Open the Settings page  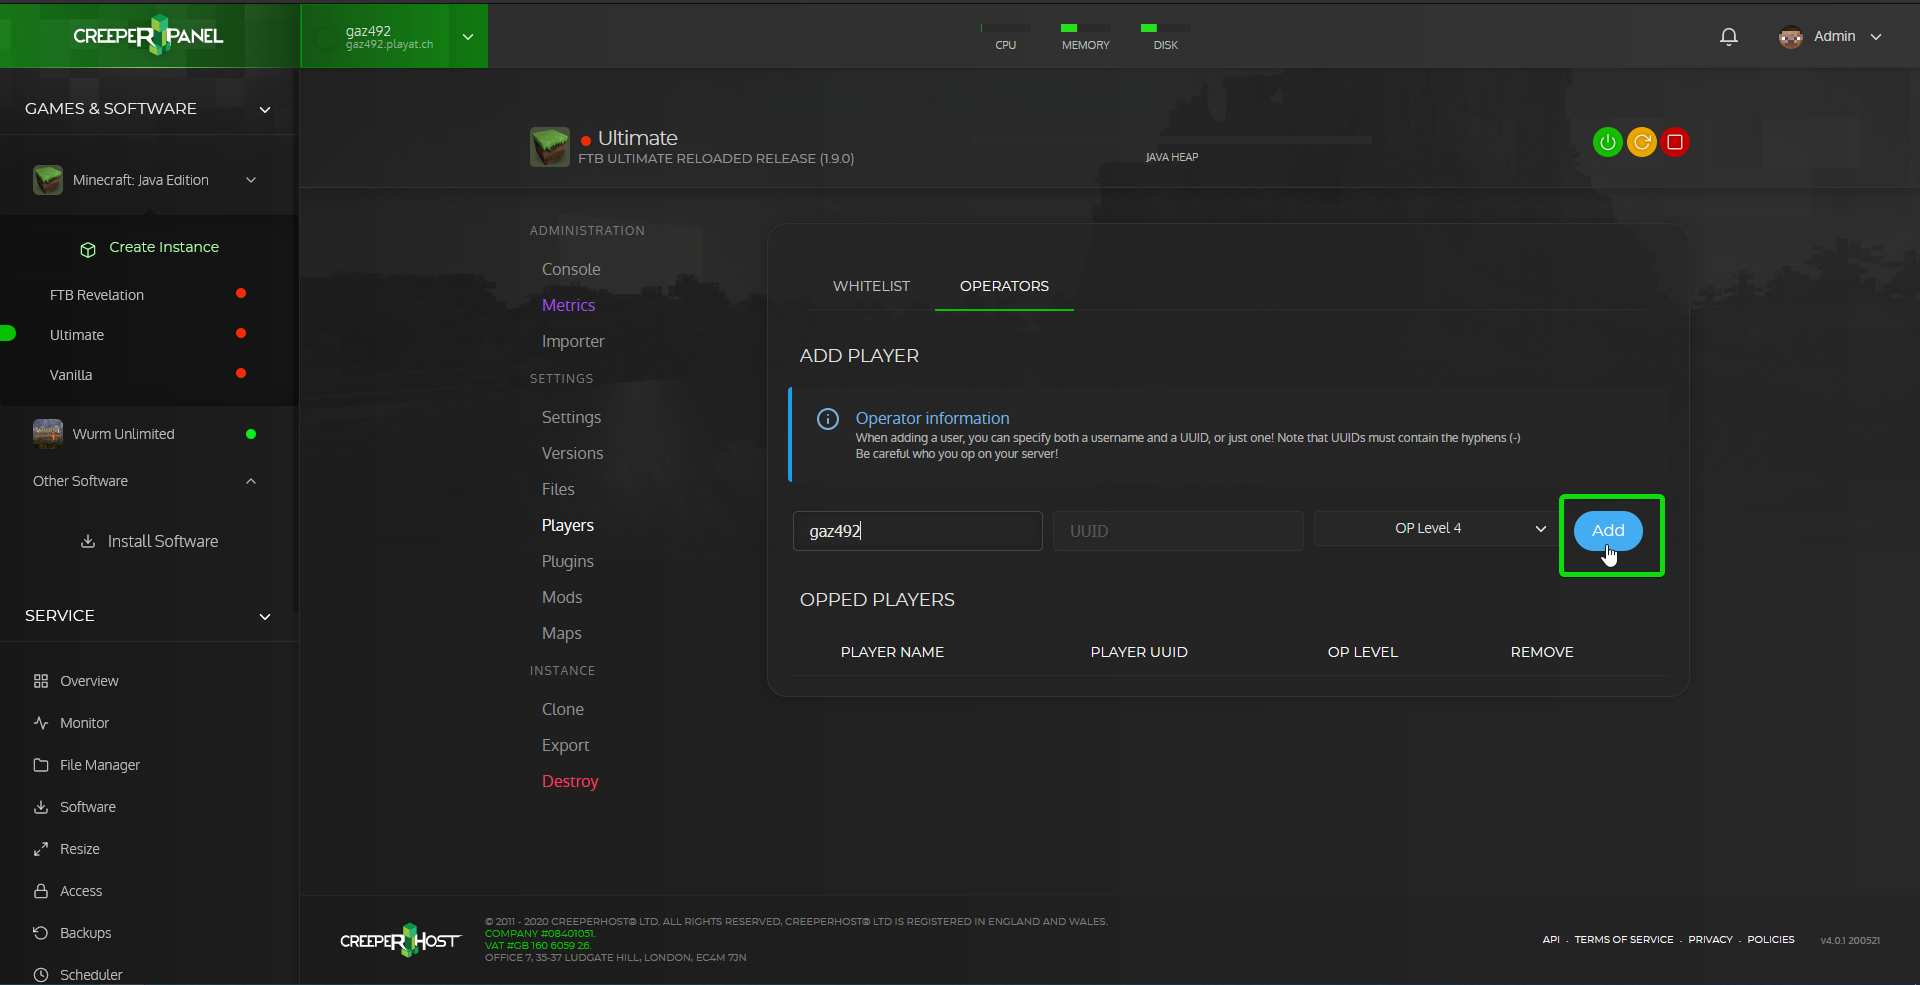571,417
